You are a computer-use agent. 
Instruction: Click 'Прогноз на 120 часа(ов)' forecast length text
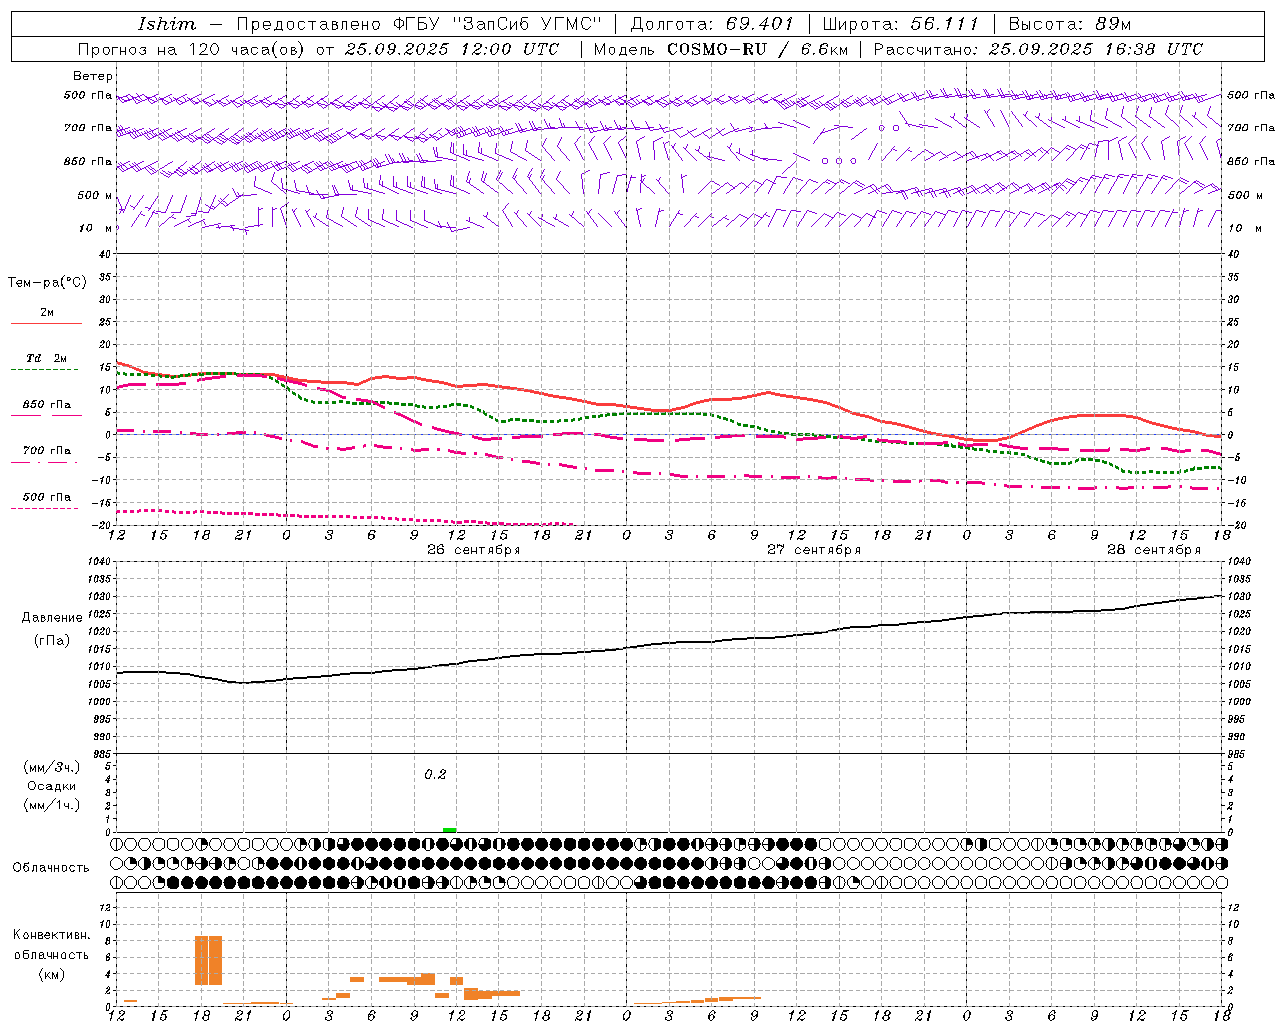pyautogui.click(x=190, y=49)
